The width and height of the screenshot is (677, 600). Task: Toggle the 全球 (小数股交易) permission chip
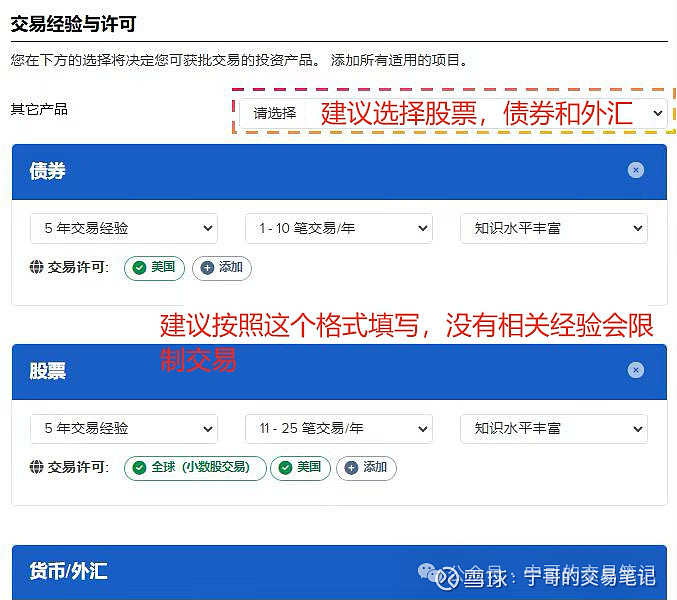(x=195, y=468)
